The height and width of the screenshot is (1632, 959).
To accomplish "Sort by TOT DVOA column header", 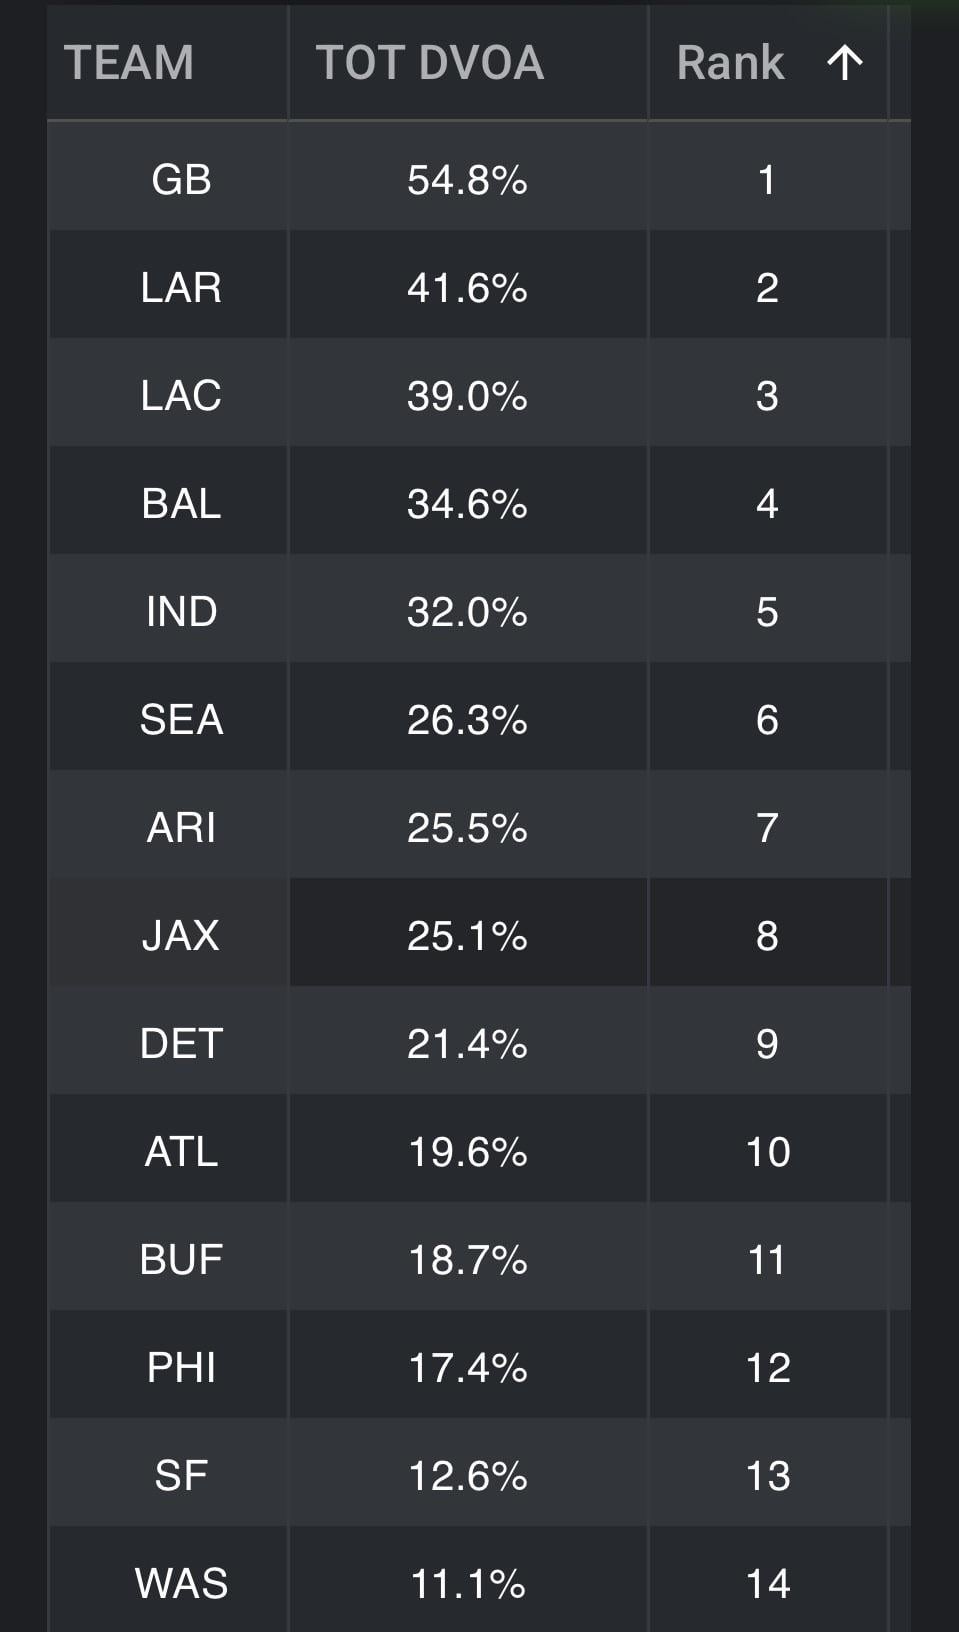I will pos(430,63).
